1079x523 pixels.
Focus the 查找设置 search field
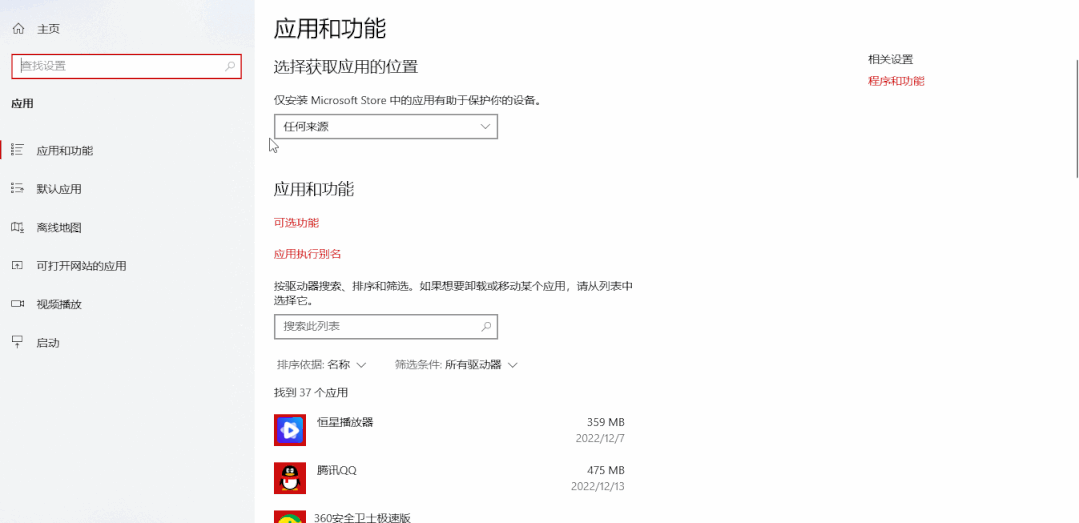coord(127,66)
